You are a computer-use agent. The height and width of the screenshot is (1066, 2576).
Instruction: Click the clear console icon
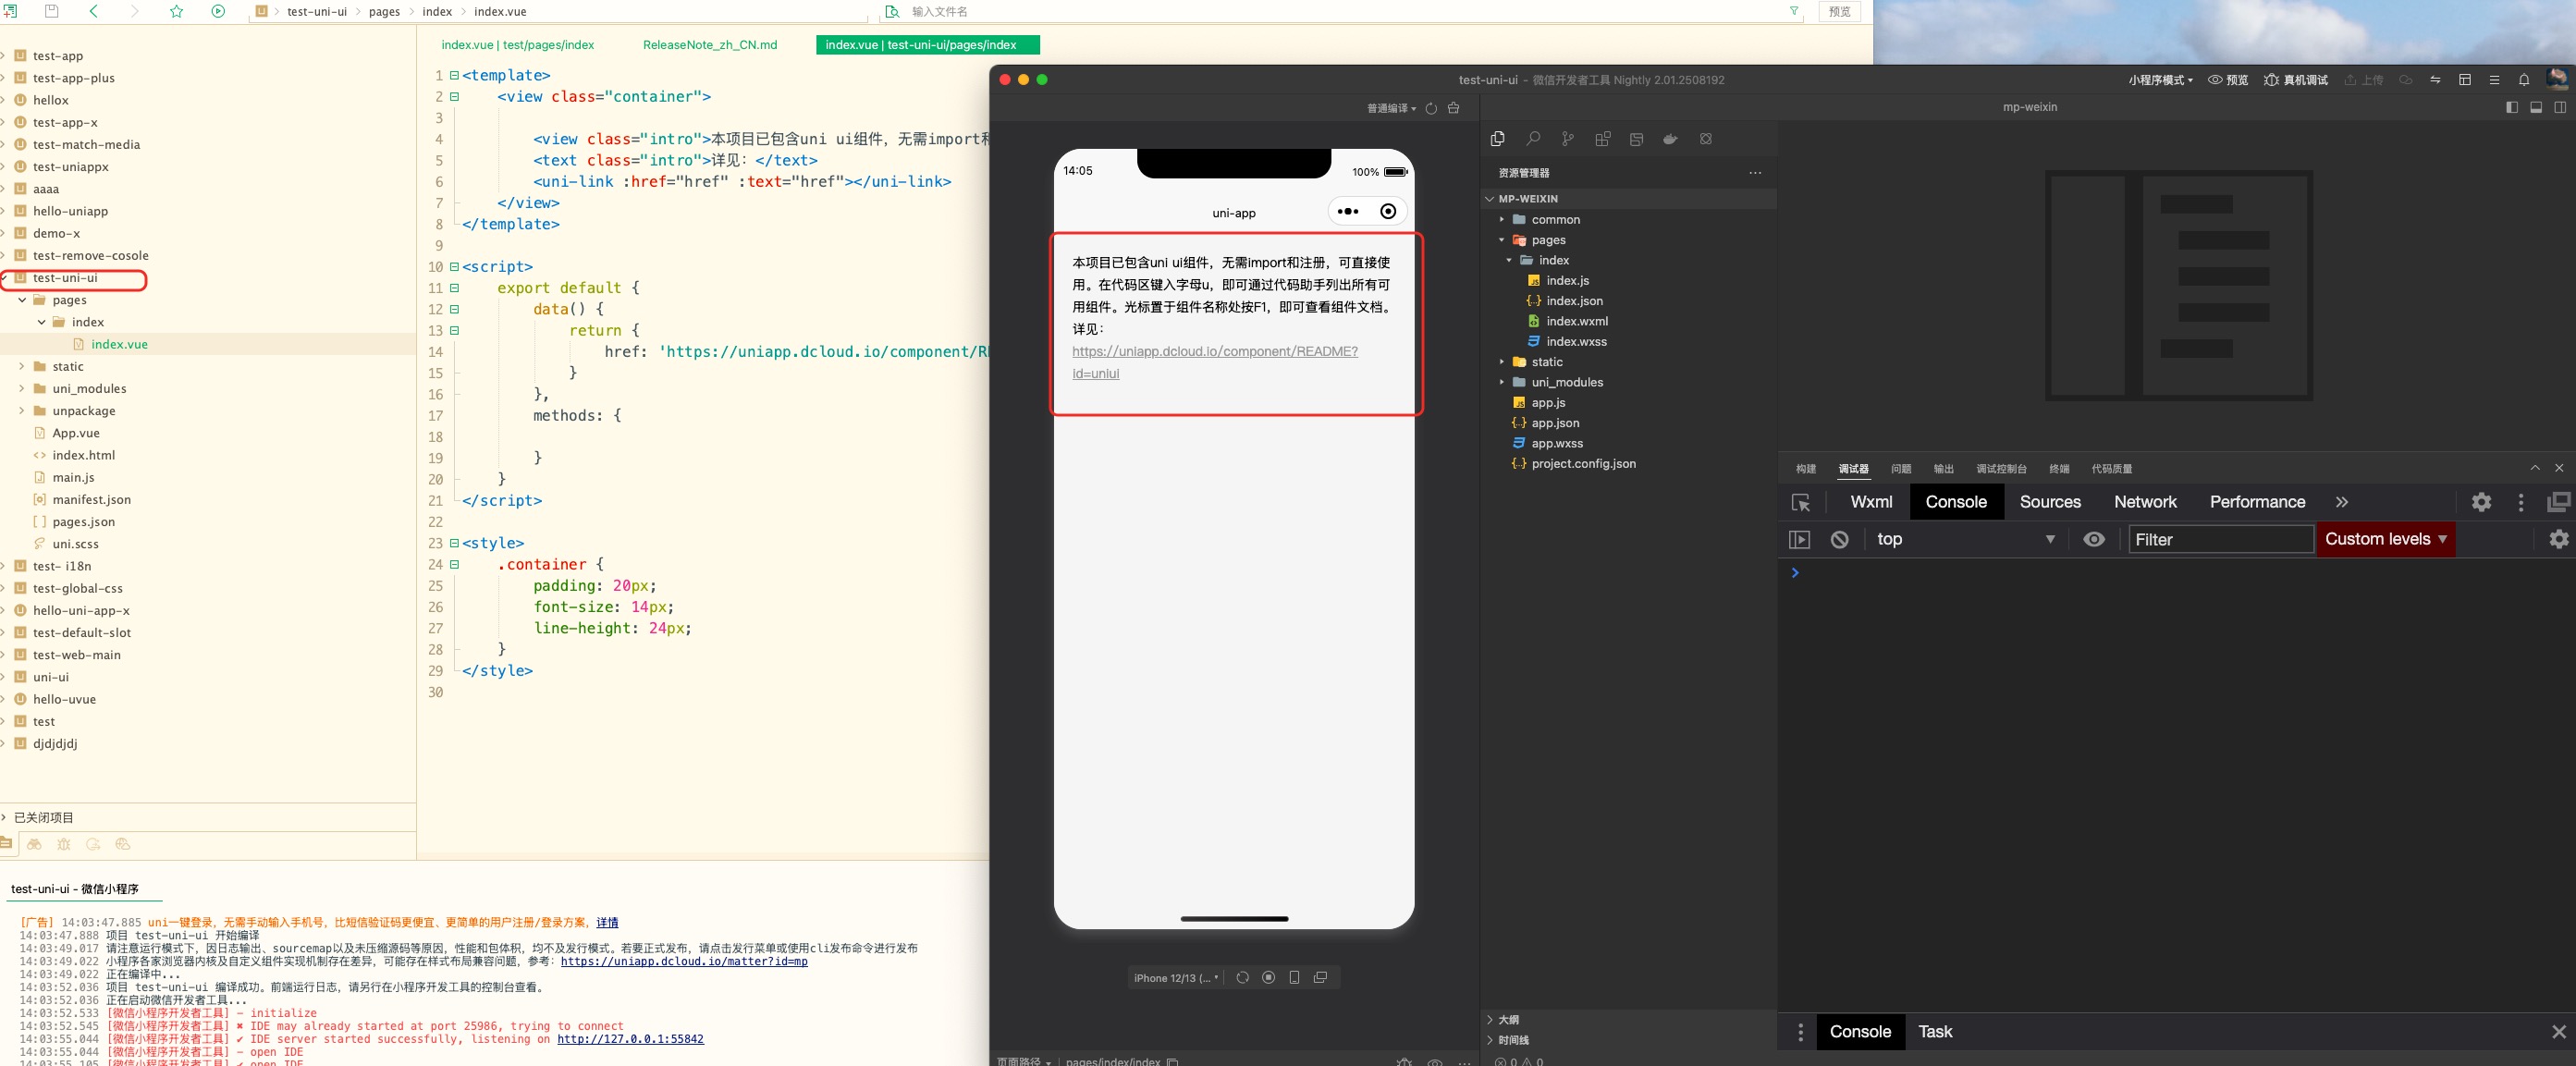click(x=1839, y=540)
